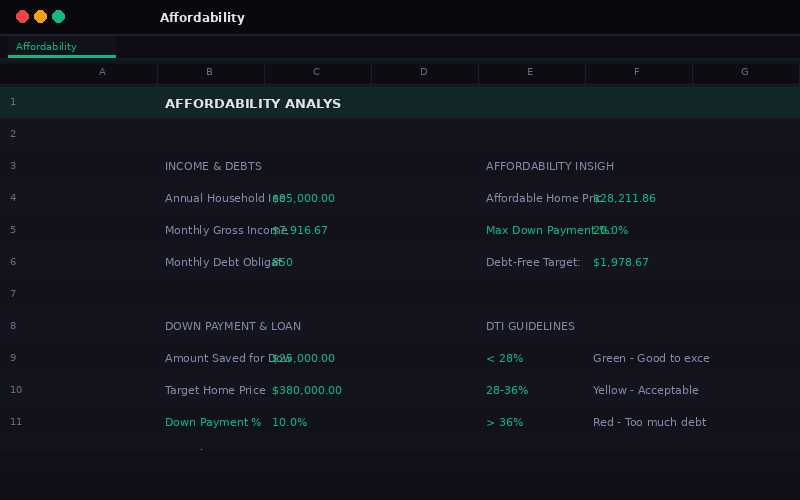Image resolution: width=800 pixels, height=500 pixels.
Task: Select the INCOME & DEBTS section header
Action: click(213, 166)
